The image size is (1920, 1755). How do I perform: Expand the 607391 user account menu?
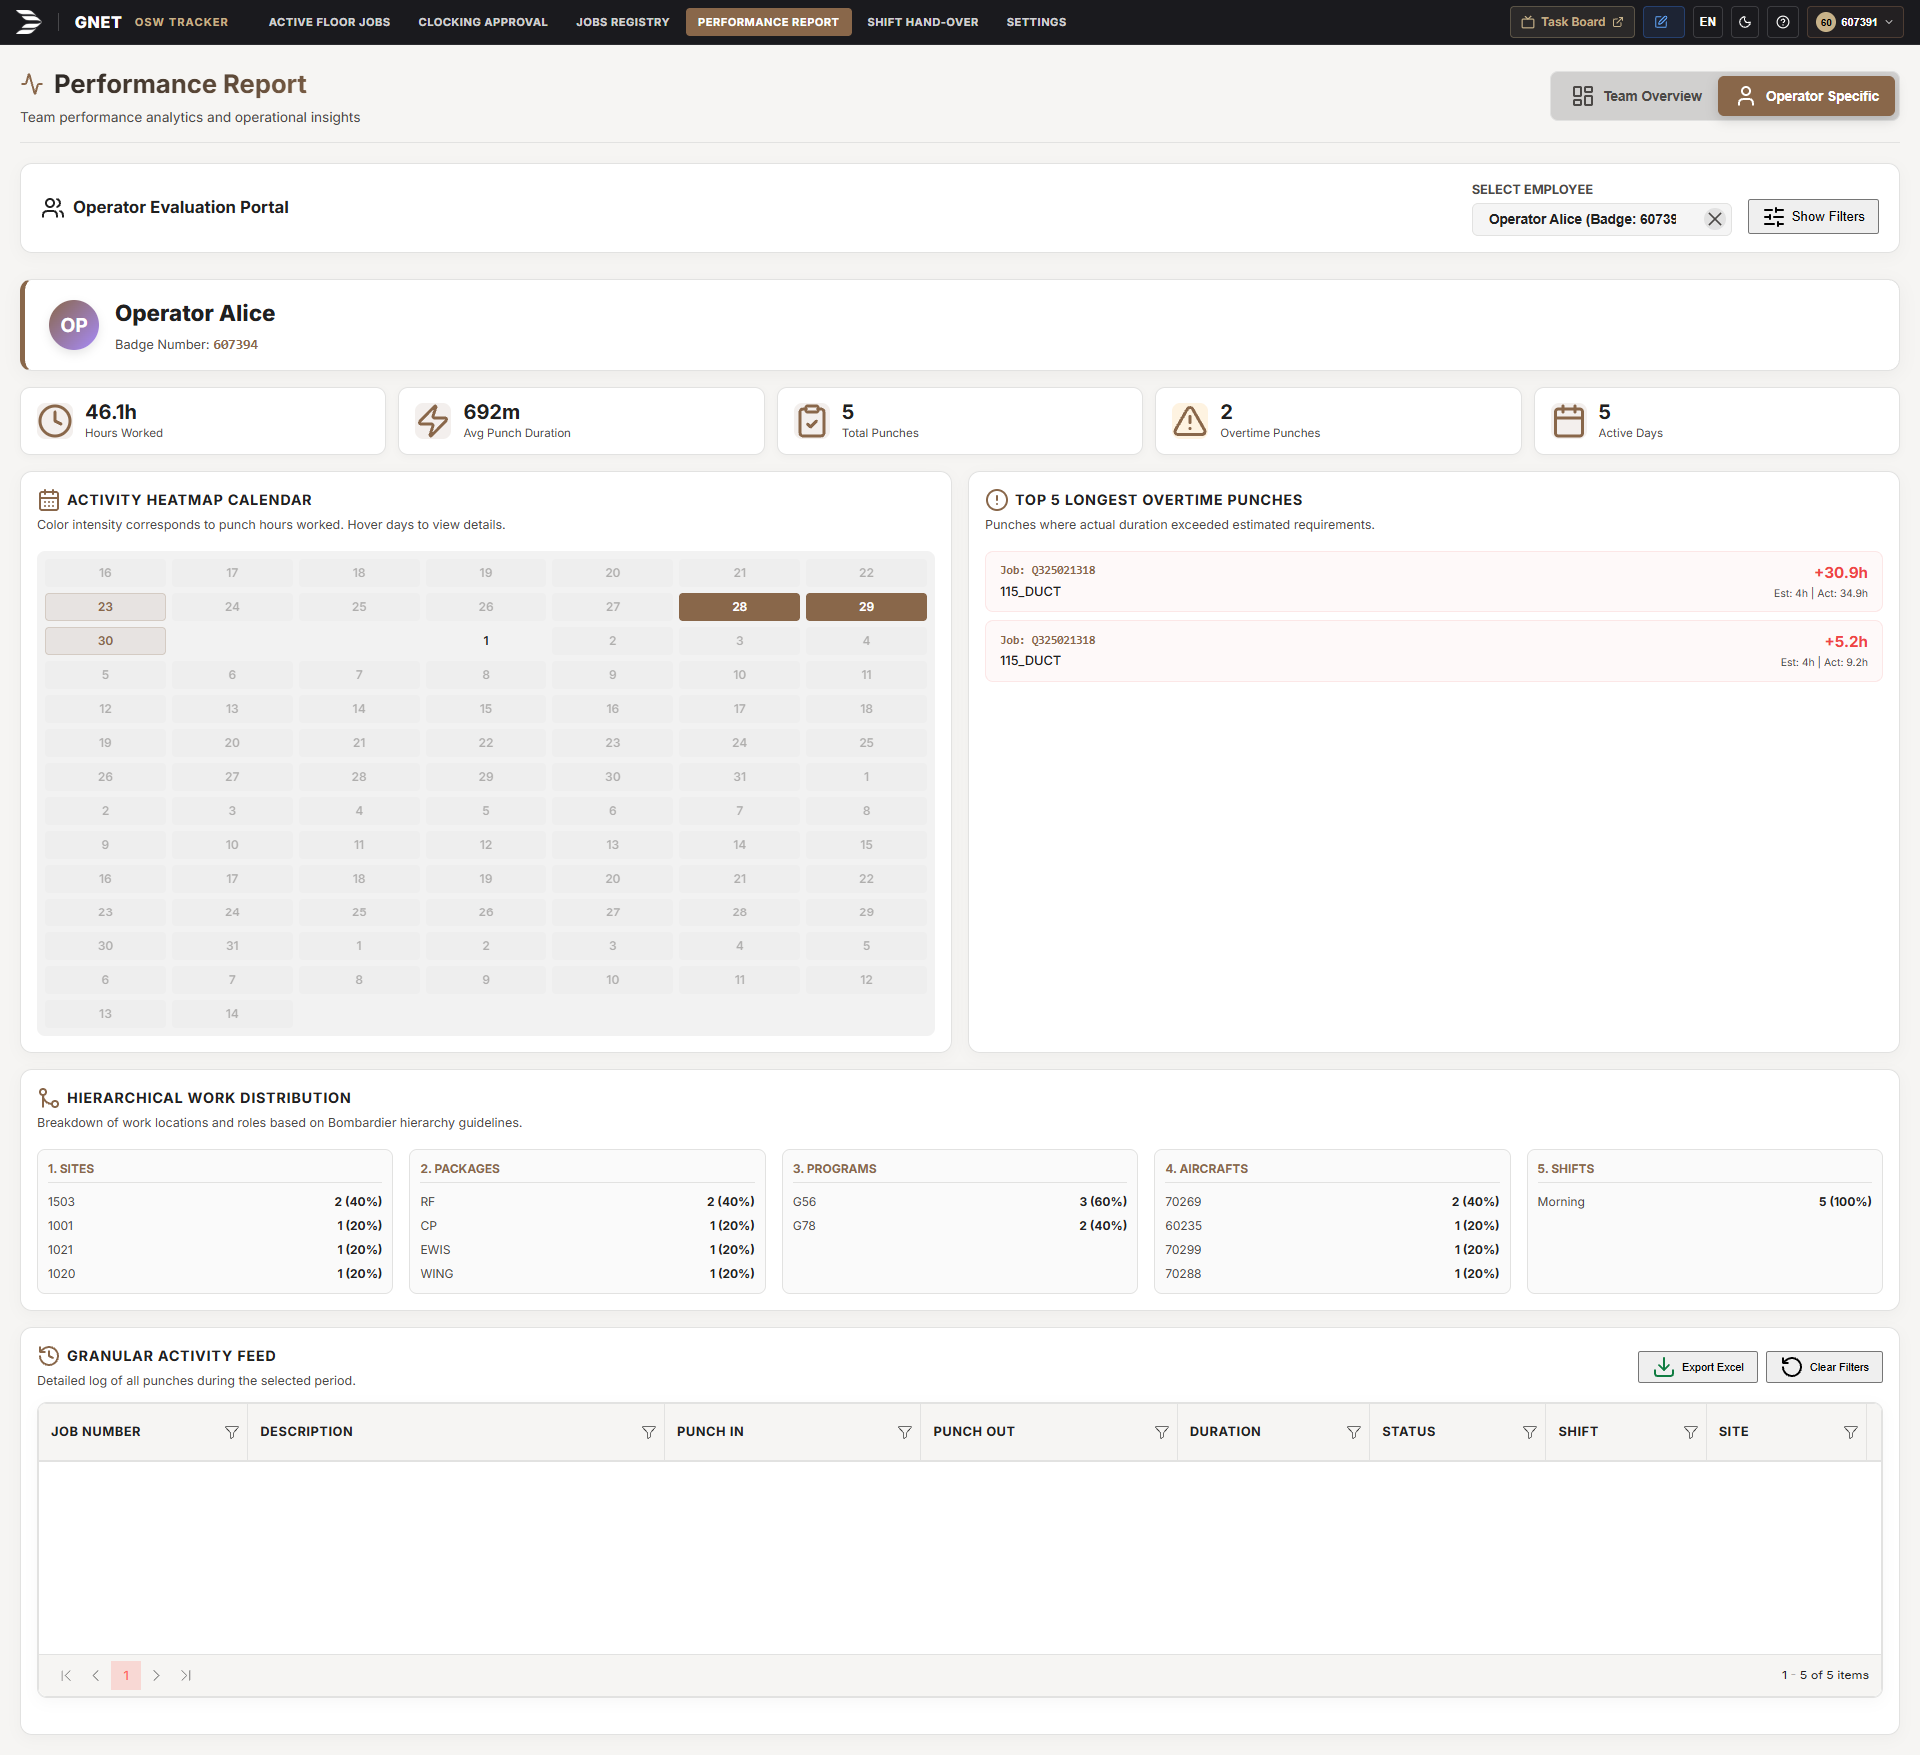(1855, 22)
